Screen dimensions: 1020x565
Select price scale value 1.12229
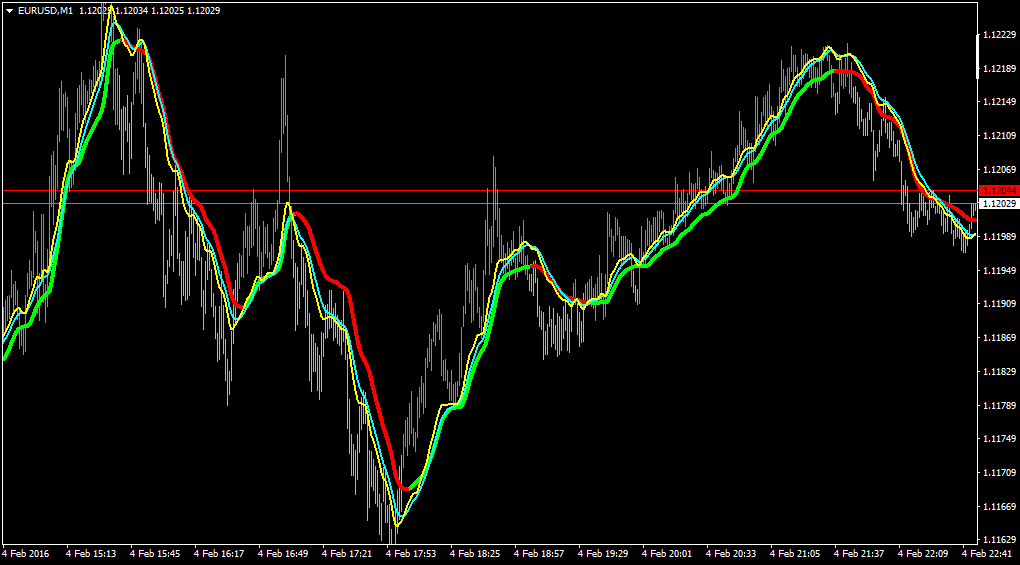1000,34
